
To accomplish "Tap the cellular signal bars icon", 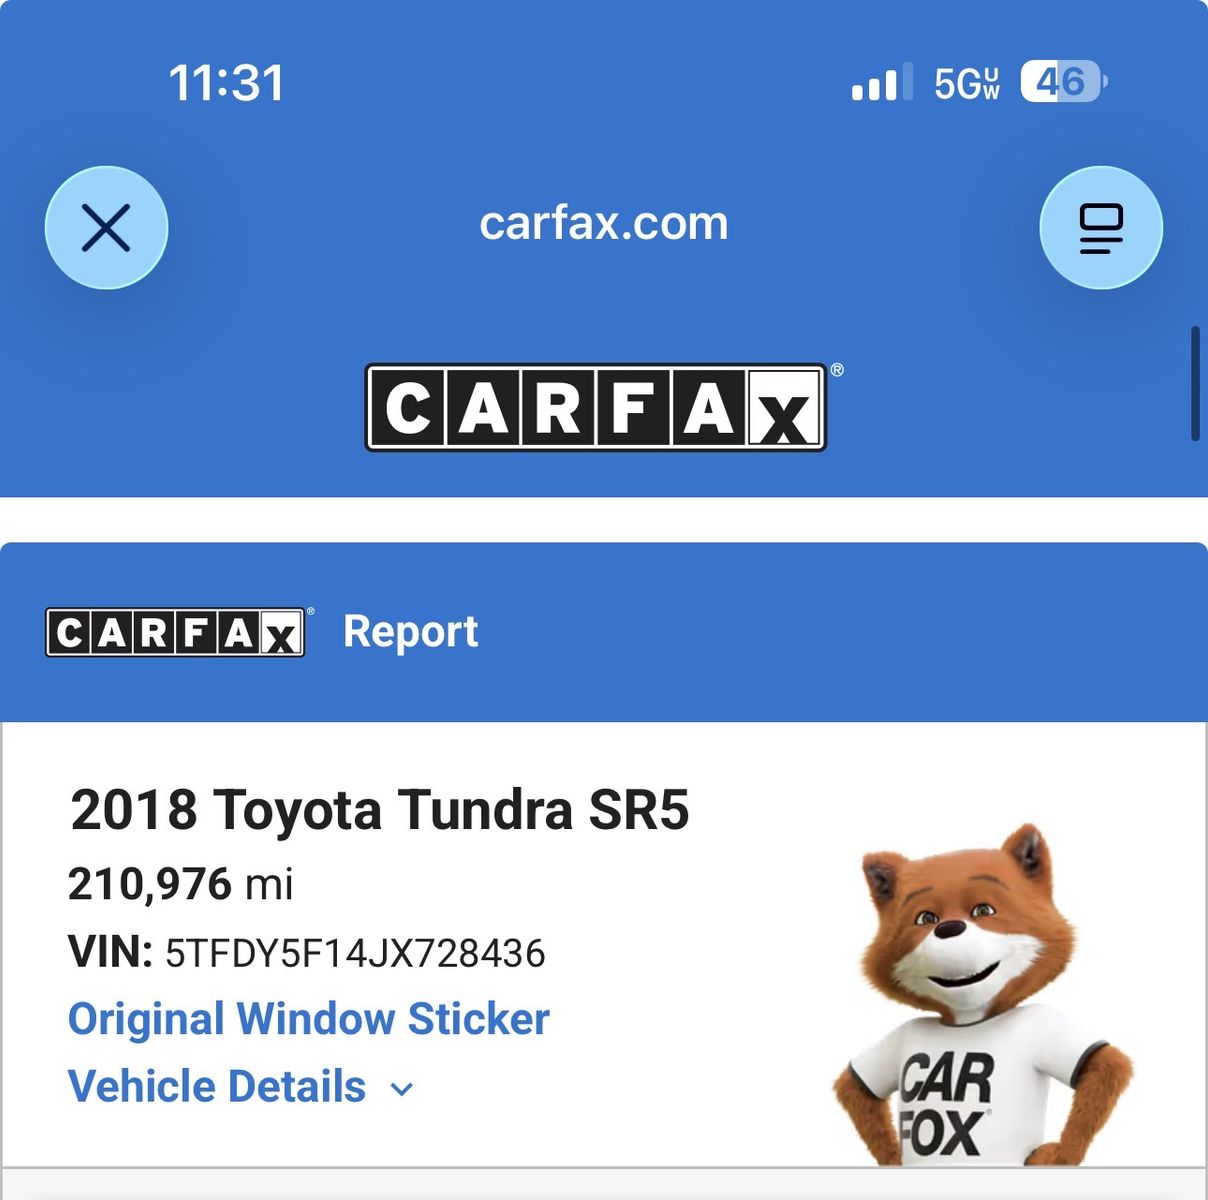I will pyautogui.click(x=882, y=82).
